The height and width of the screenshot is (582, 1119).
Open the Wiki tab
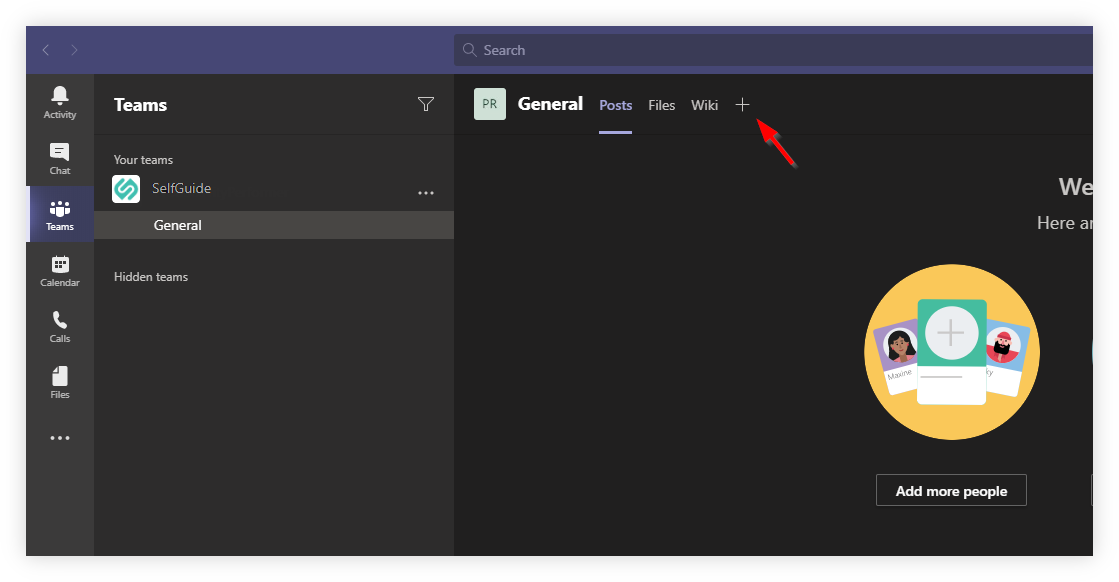(x=704, y=104)
